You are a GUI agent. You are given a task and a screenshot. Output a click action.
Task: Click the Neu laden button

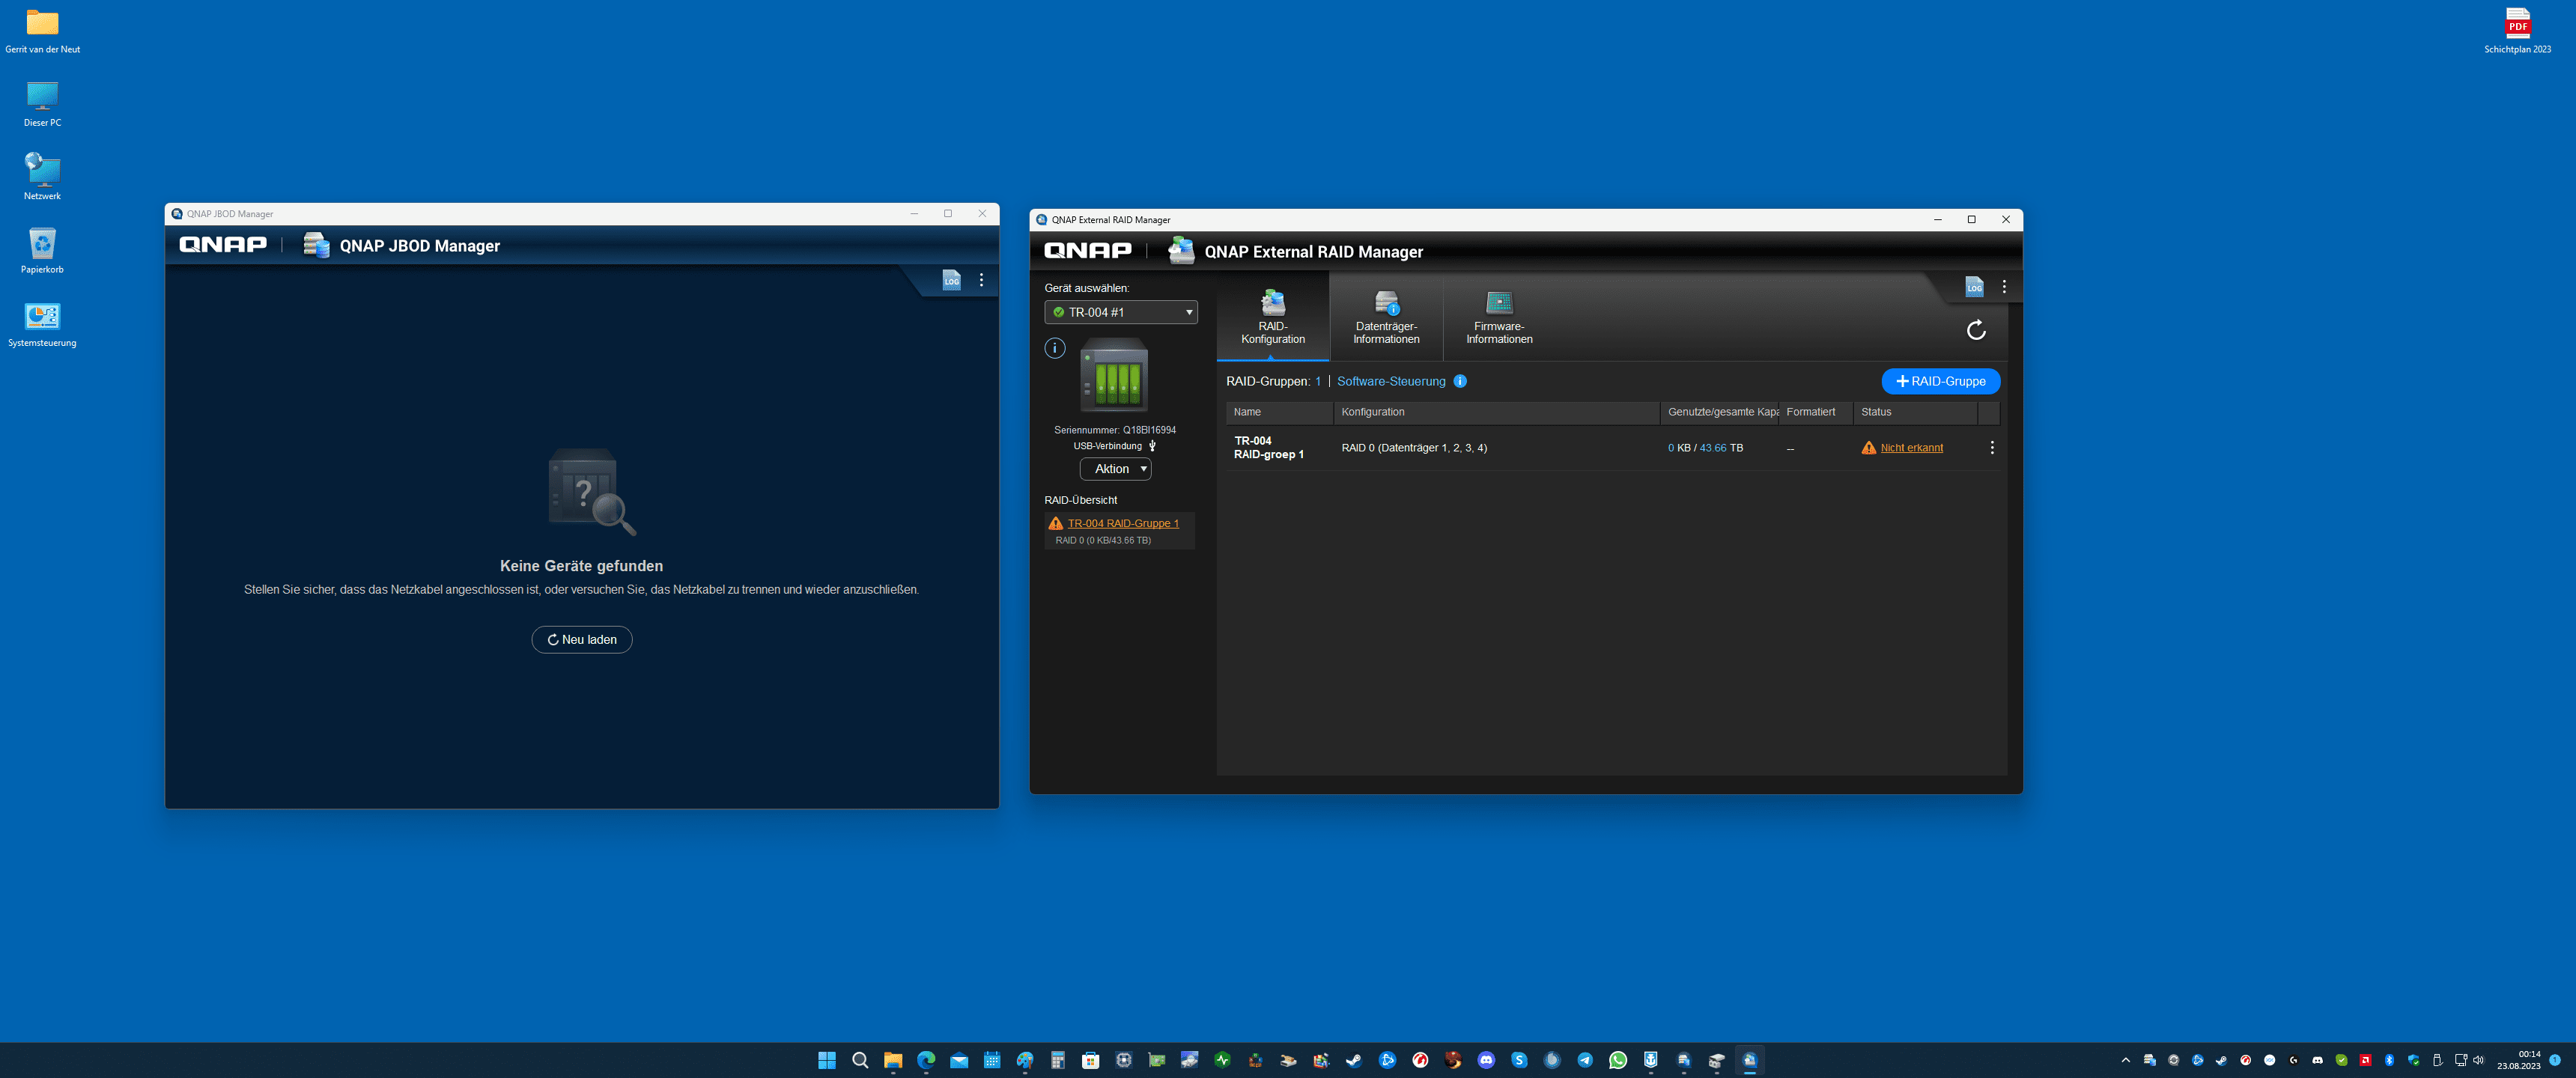(x=582, y=640)
